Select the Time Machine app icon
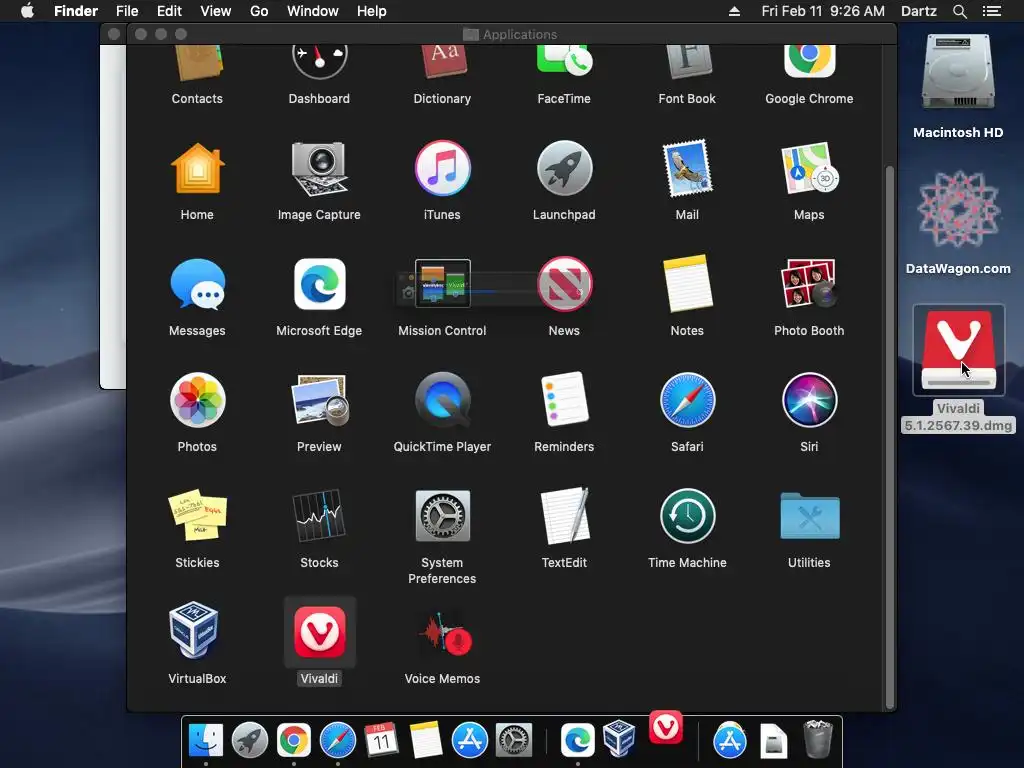 coord(687,516)
